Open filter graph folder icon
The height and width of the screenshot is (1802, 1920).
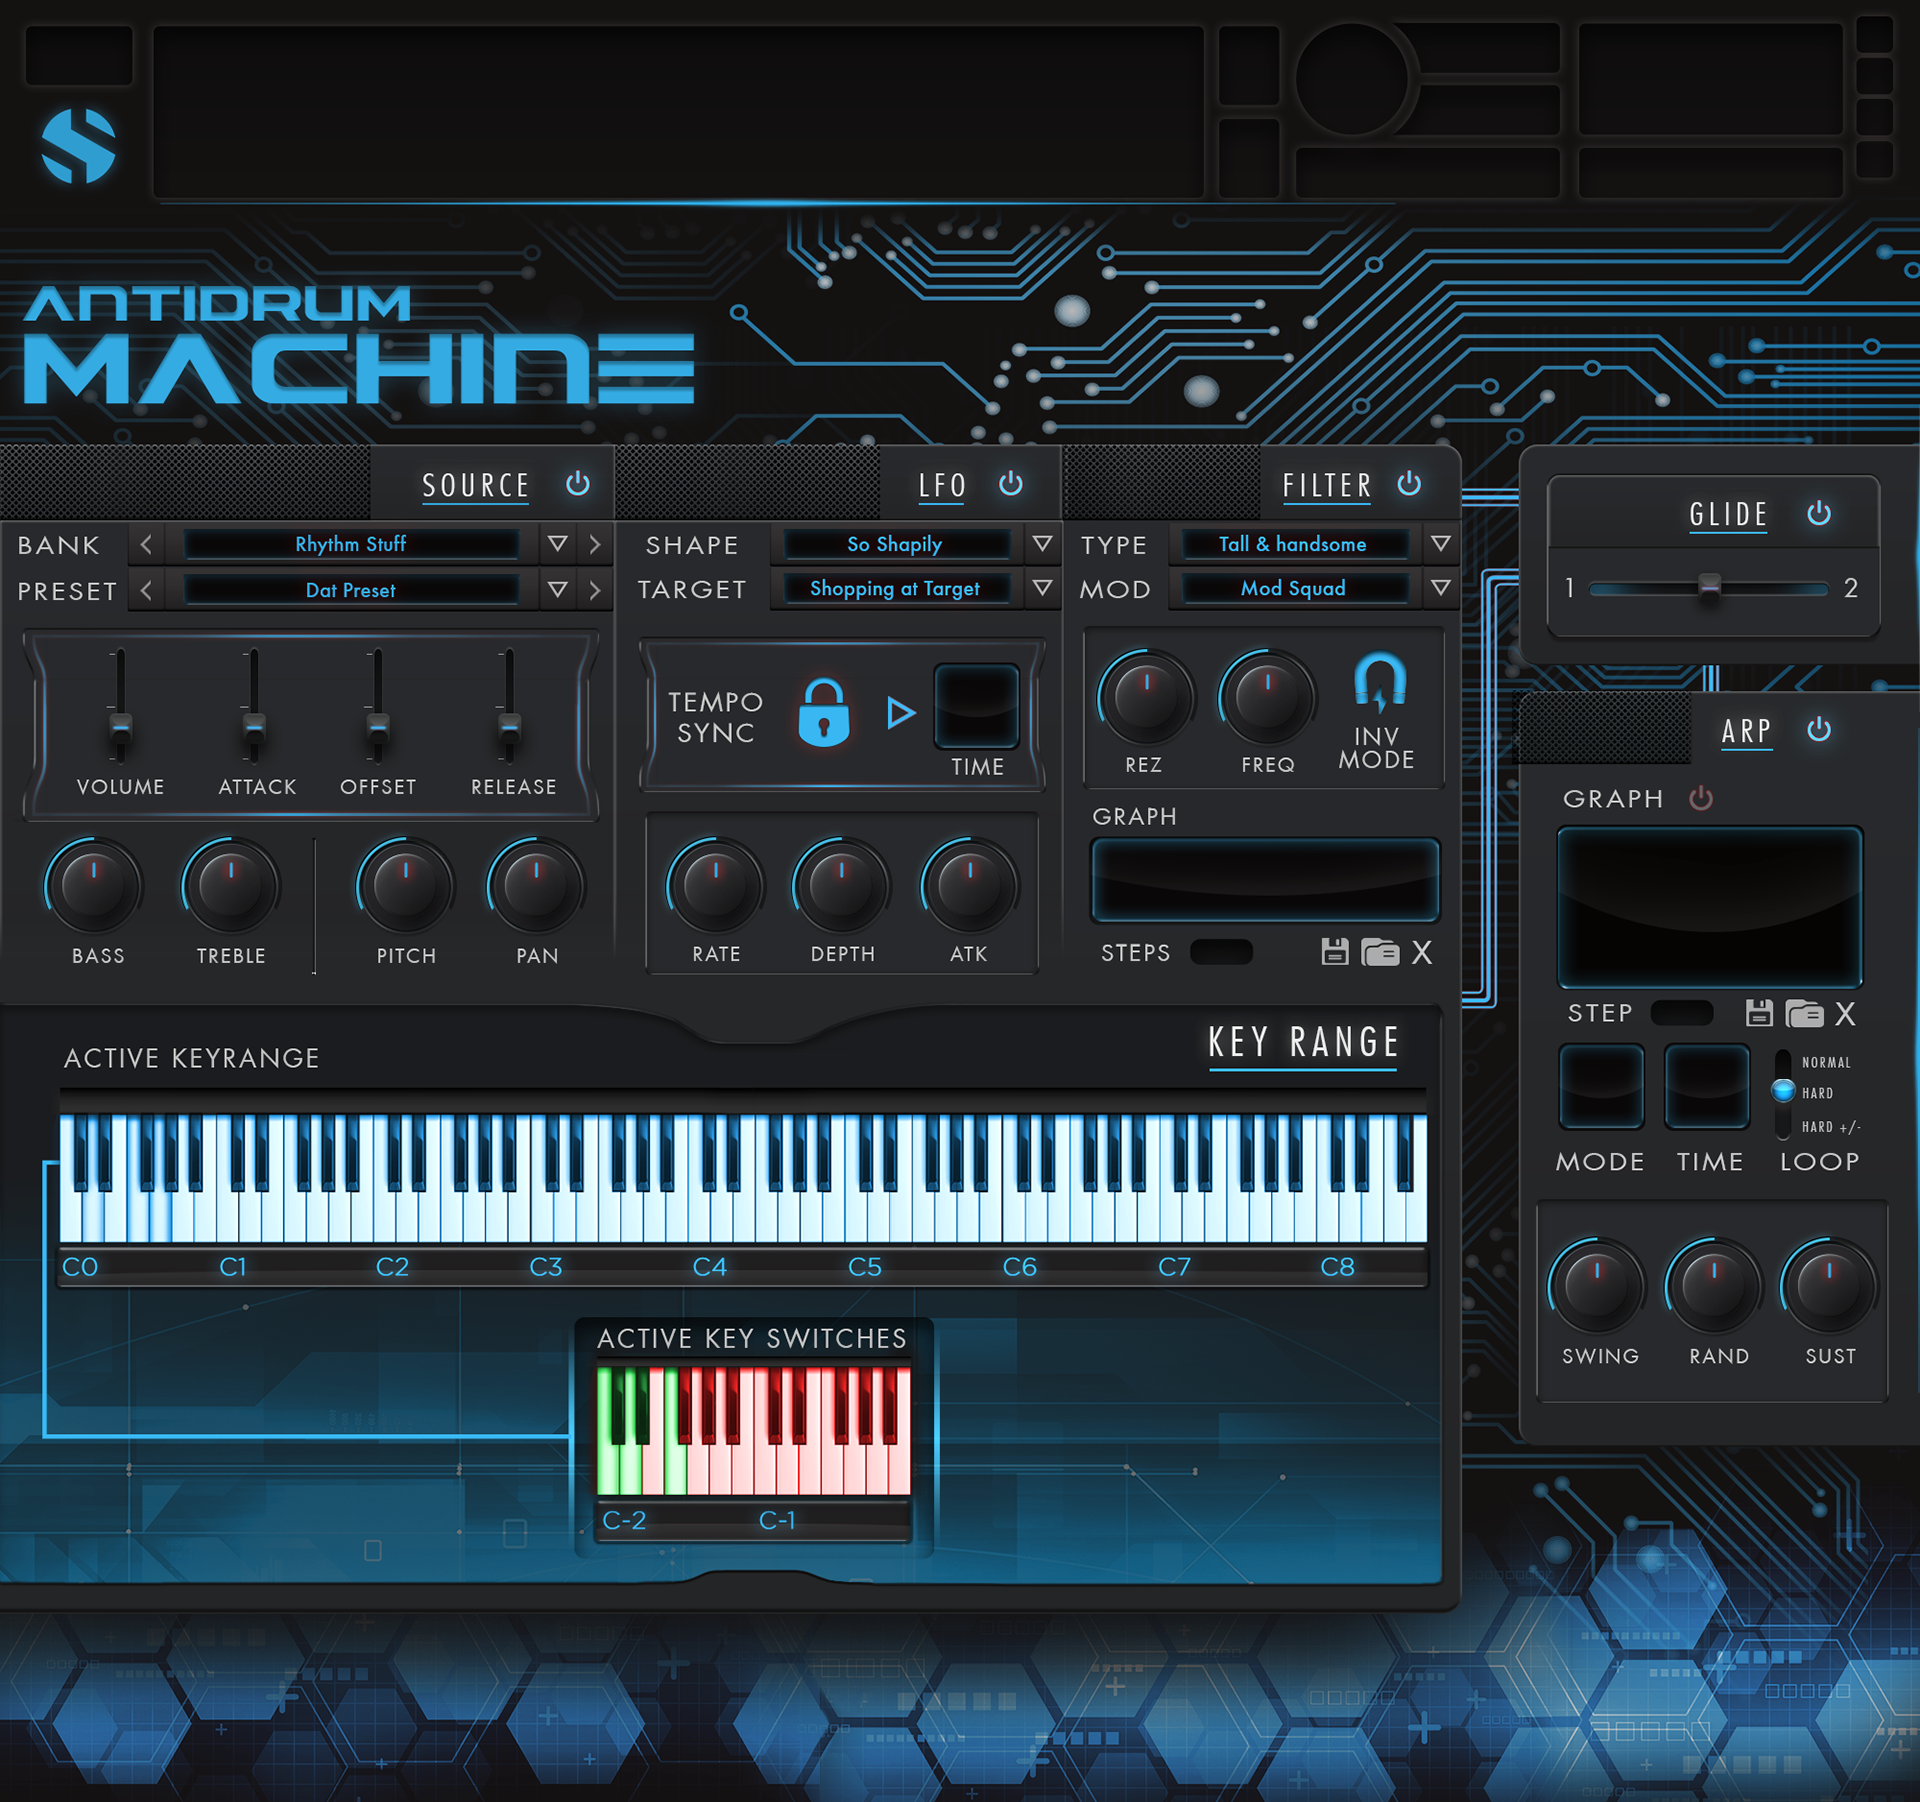(x=1380, y=952)
